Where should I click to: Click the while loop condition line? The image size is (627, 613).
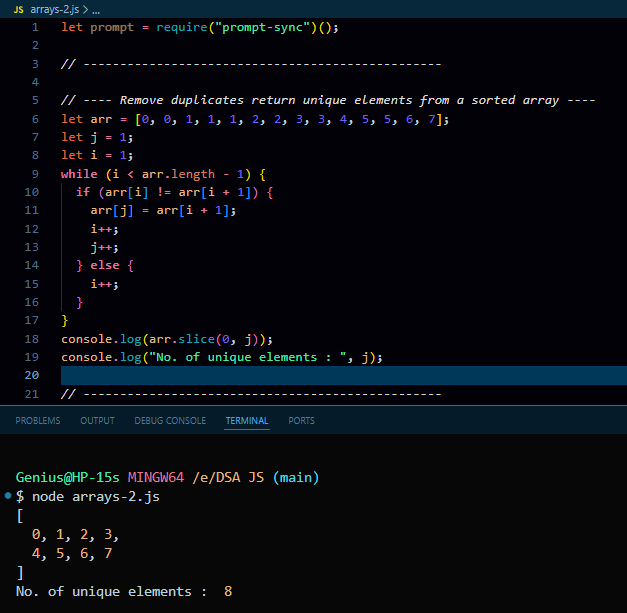tap(163, 174)
